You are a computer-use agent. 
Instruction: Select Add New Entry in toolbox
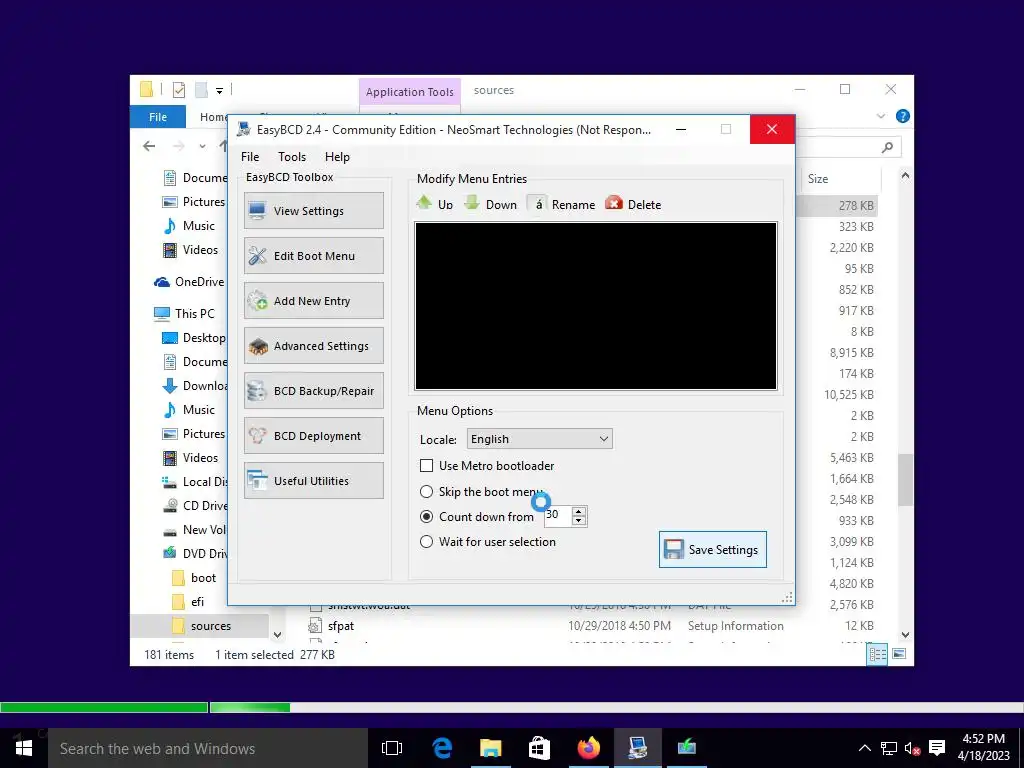pyautogui.click(x=313, y=300)
